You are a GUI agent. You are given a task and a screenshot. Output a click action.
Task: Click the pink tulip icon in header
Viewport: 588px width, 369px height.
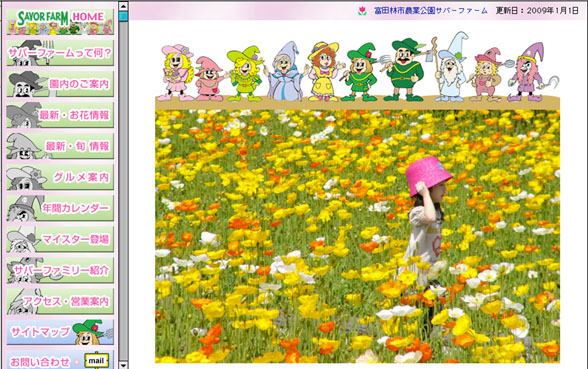362,11
